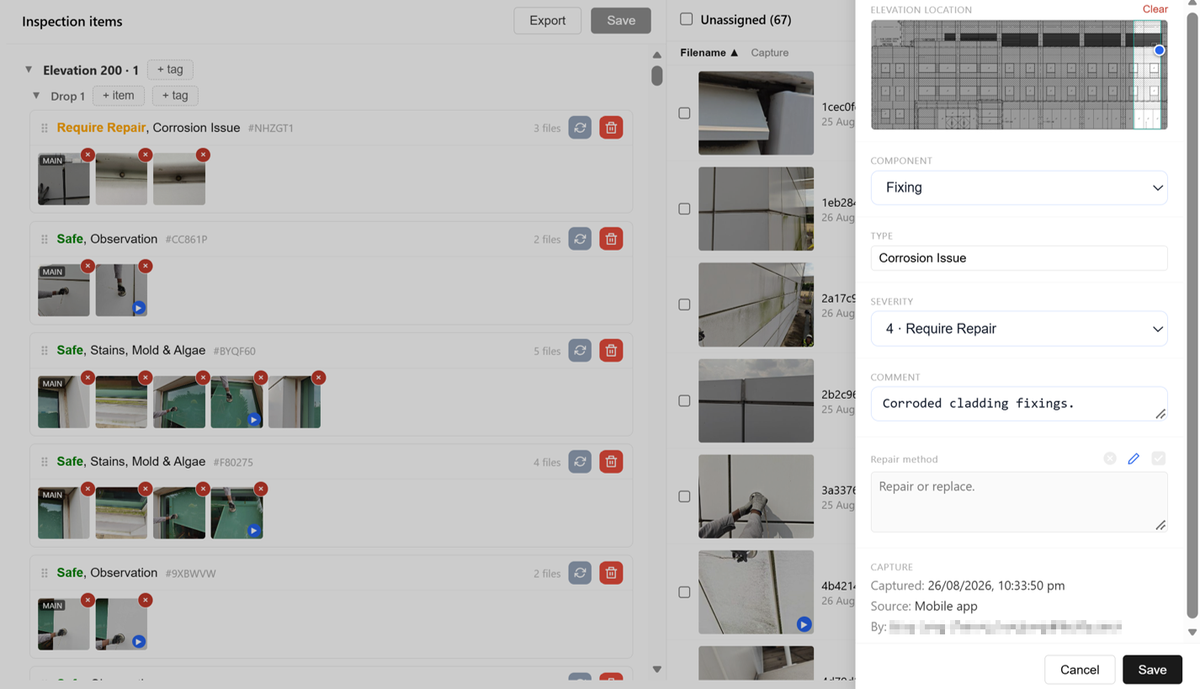The width and height of the screenshot is (1200, 689).
Task: Open the Component dropdown showing Fixing
Action: tap(1019, 188)
